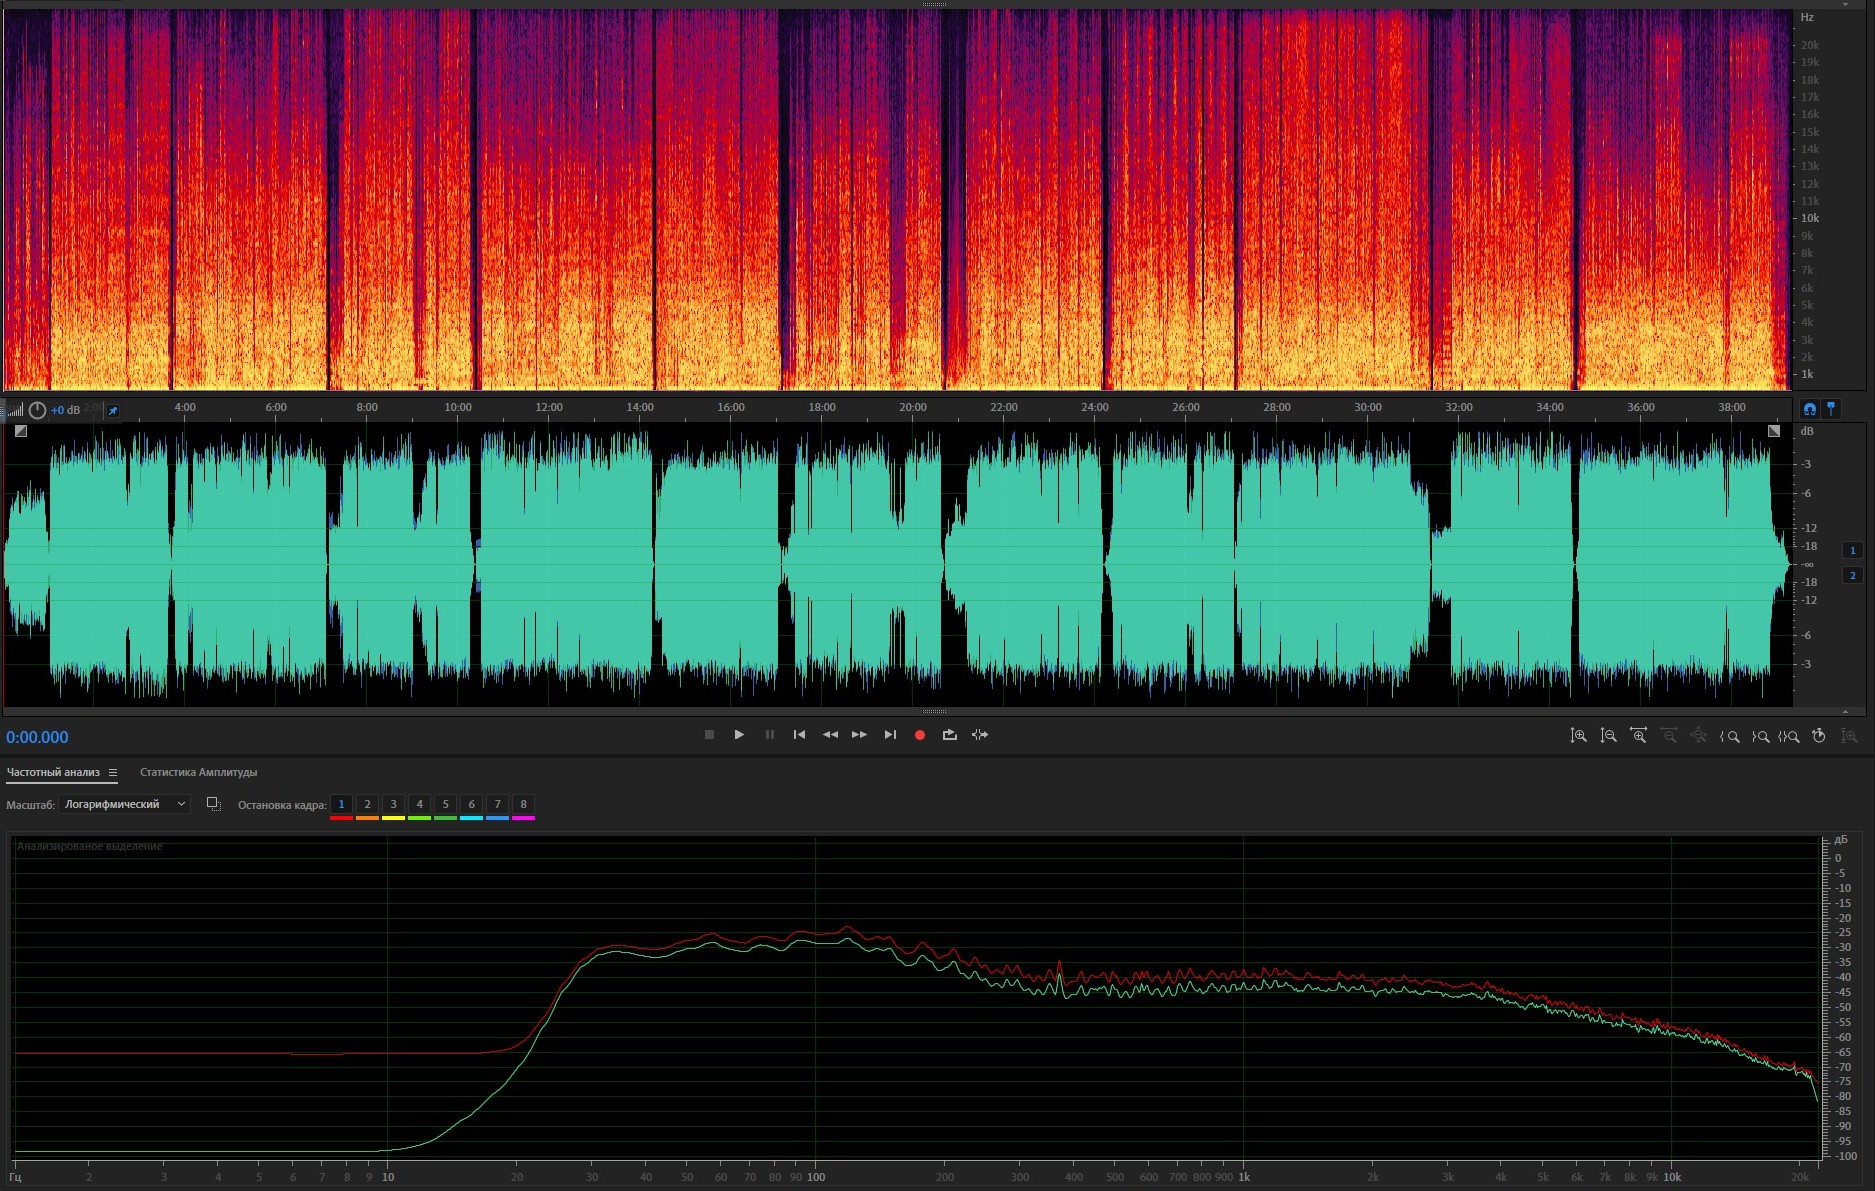1875x1191 pixels.
Task: Click the 0:00.000 timecode display
Action: point(37,737)
